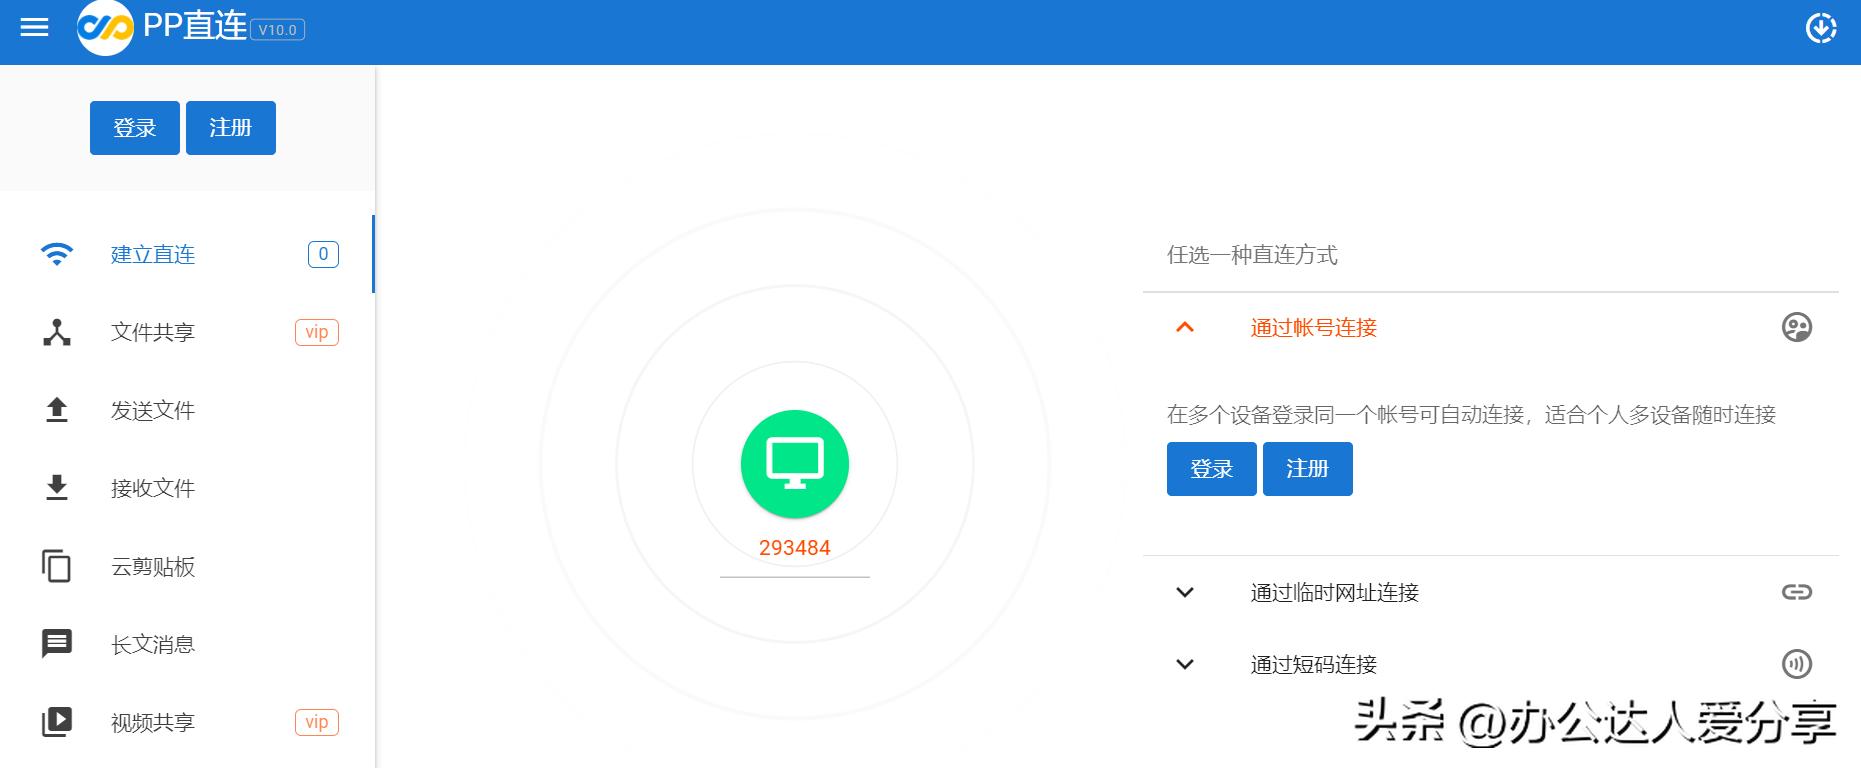Click the copy icon for 云剪贴板
Screen dimensions: 1861x768
pyautogui.click(x=57, y=566)
